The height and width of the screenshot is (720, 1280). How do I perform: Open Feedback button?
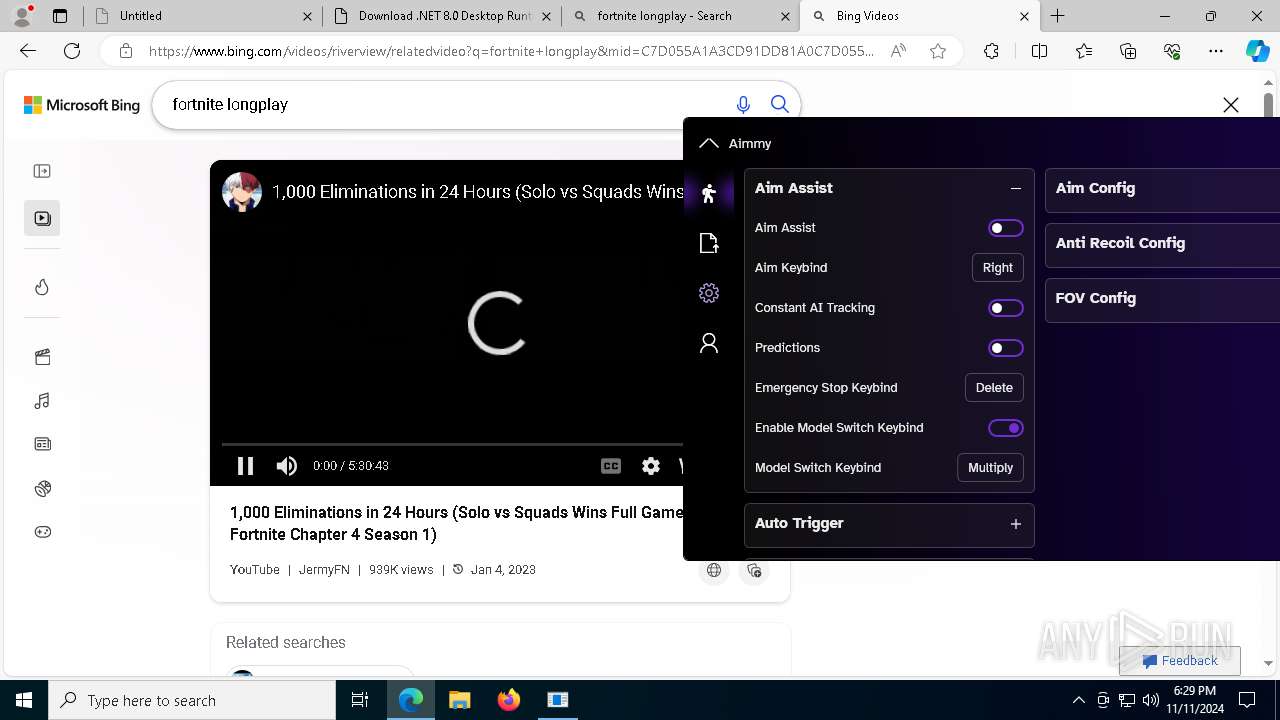pyautogui.click(x=1180, y=661)
